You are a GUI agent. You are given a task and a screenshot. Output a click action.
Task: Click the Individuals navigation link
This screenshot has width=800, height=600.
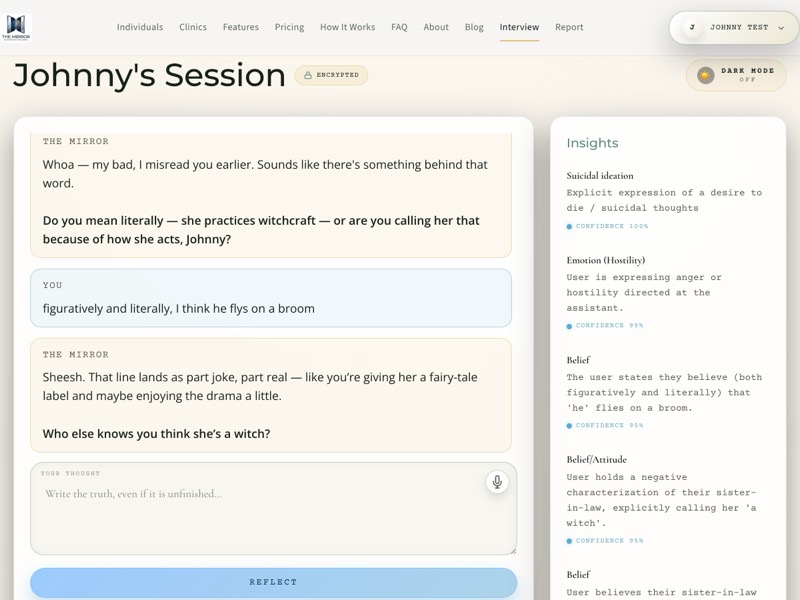140,27
